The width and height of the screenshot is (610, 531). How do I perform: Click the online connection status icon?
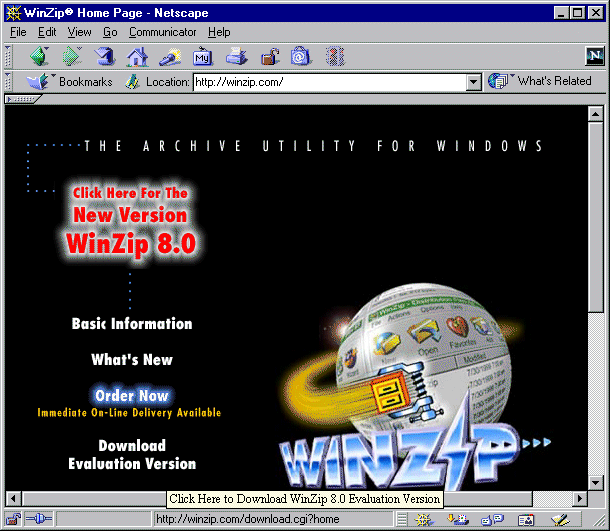[x=38, y=519]
